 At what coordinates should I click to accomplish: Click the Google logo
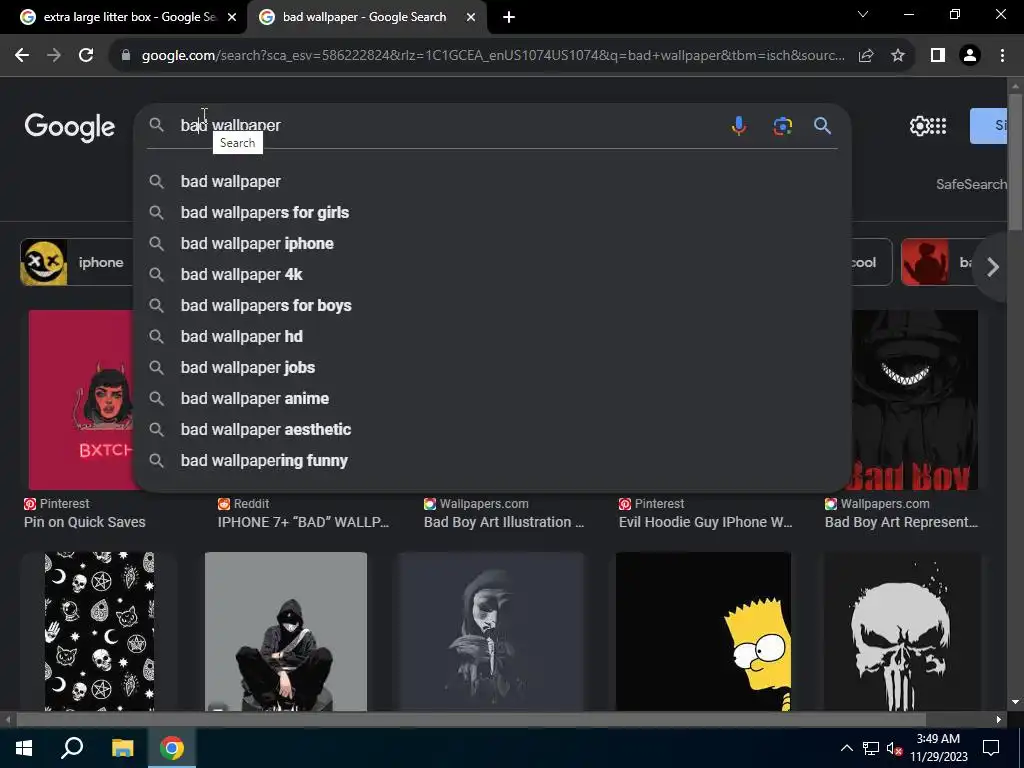tap(69, 127)
